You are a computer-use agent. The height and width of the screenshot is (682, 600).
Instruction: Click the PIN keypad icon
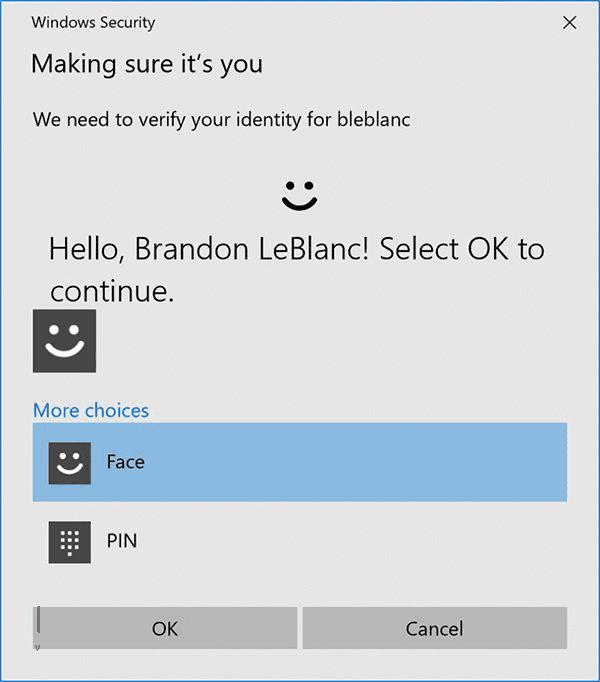coord(69,542)
